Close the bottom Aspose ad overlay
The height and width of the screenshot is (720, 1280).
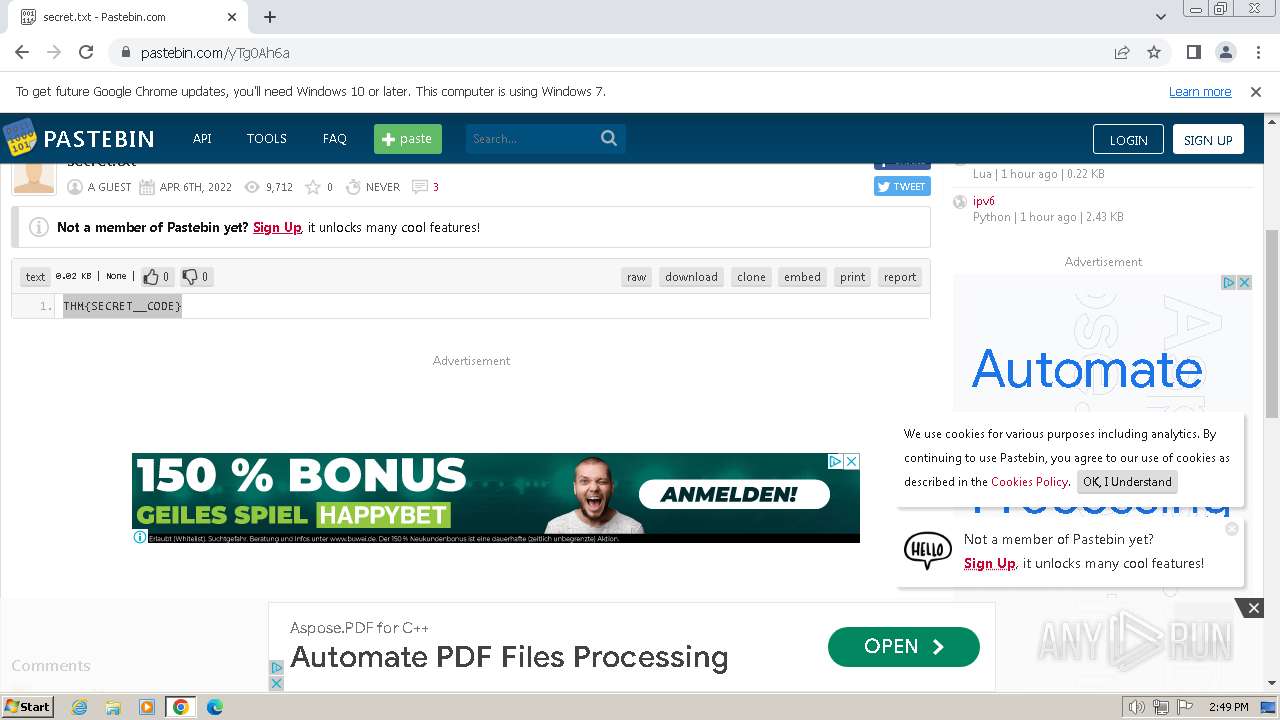pyautogui.click(x=1253, y=608)
